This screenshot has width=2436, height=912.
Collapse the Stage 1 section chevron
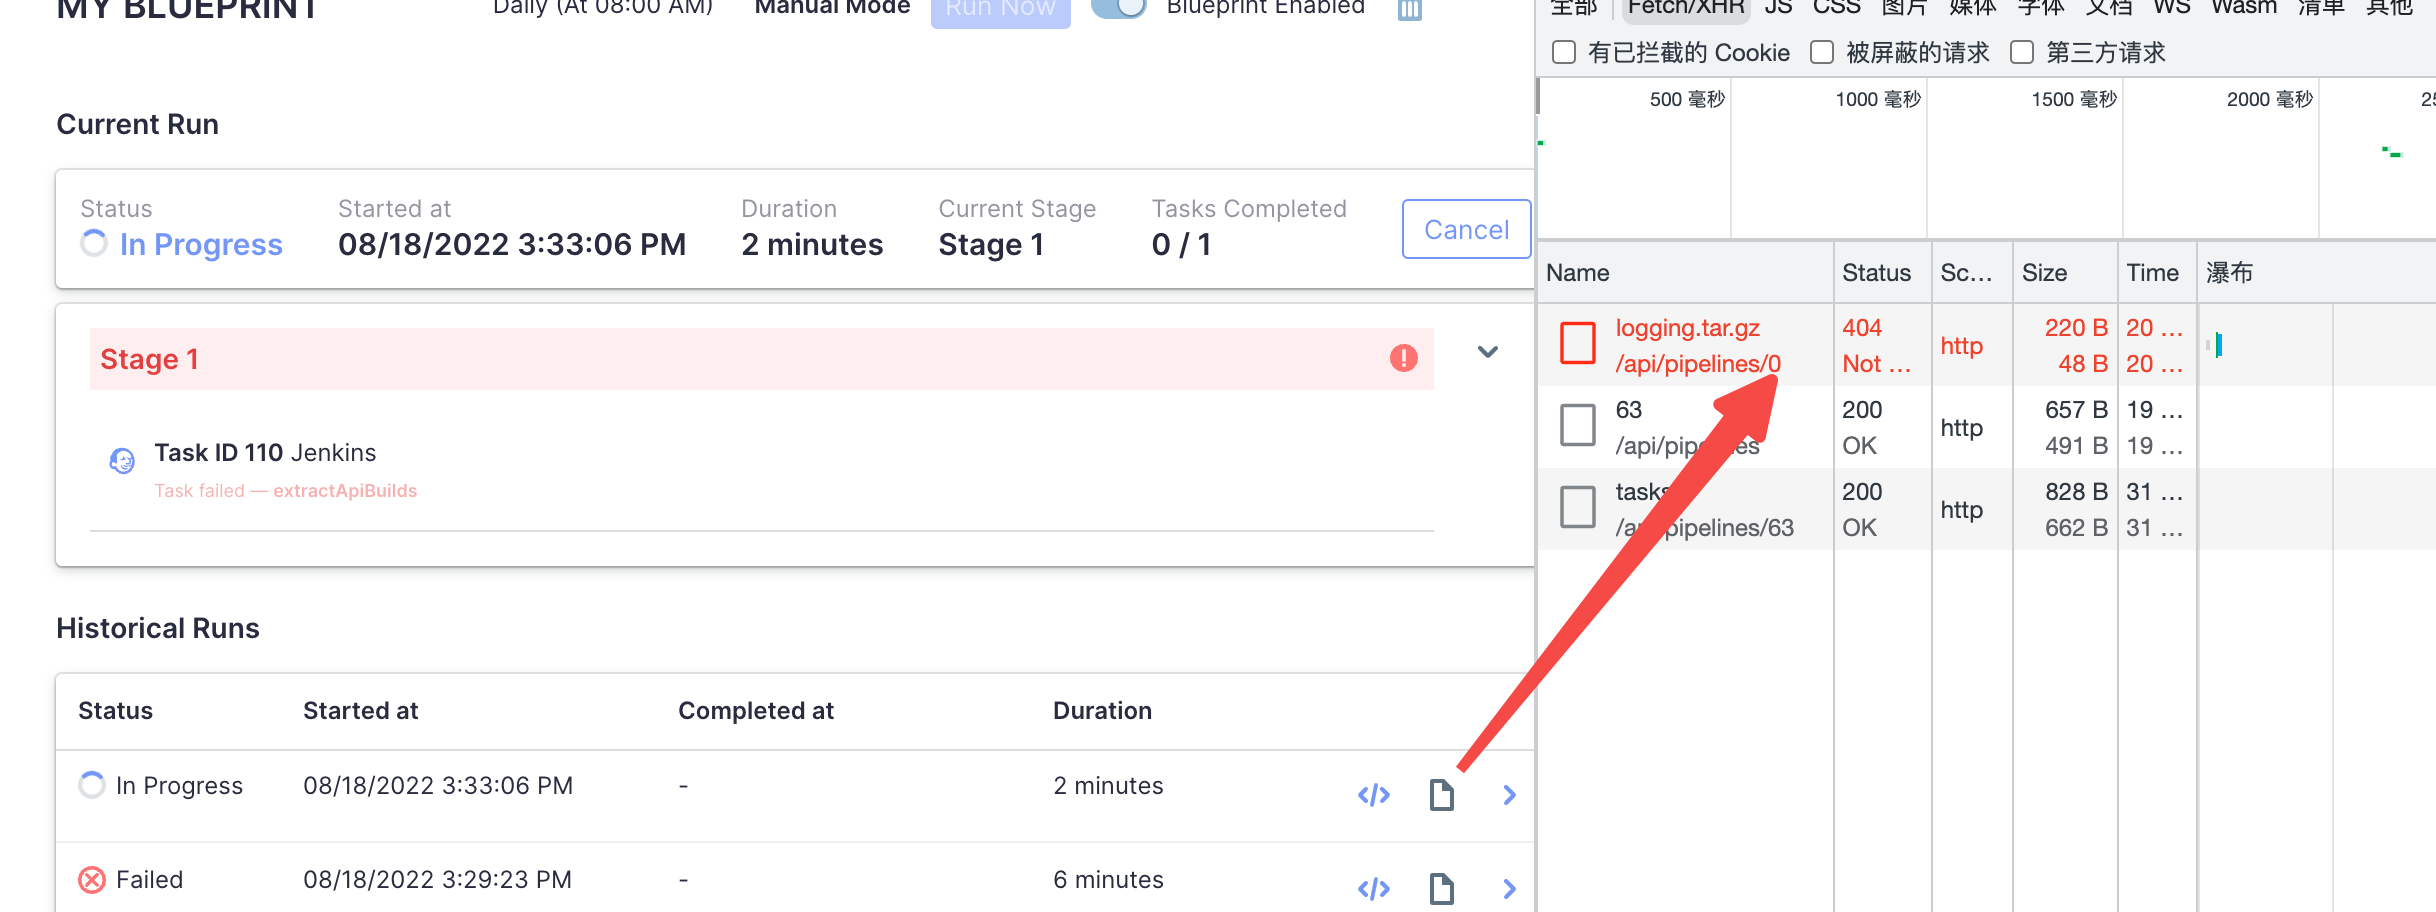[x=1487, y=352]
